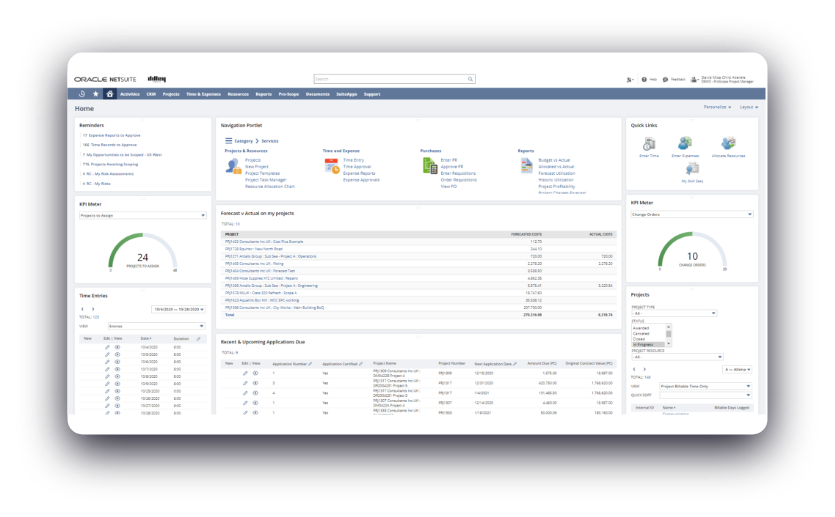Open the Time & Expenses menu
835x517 pixels.
pos(203,94)
